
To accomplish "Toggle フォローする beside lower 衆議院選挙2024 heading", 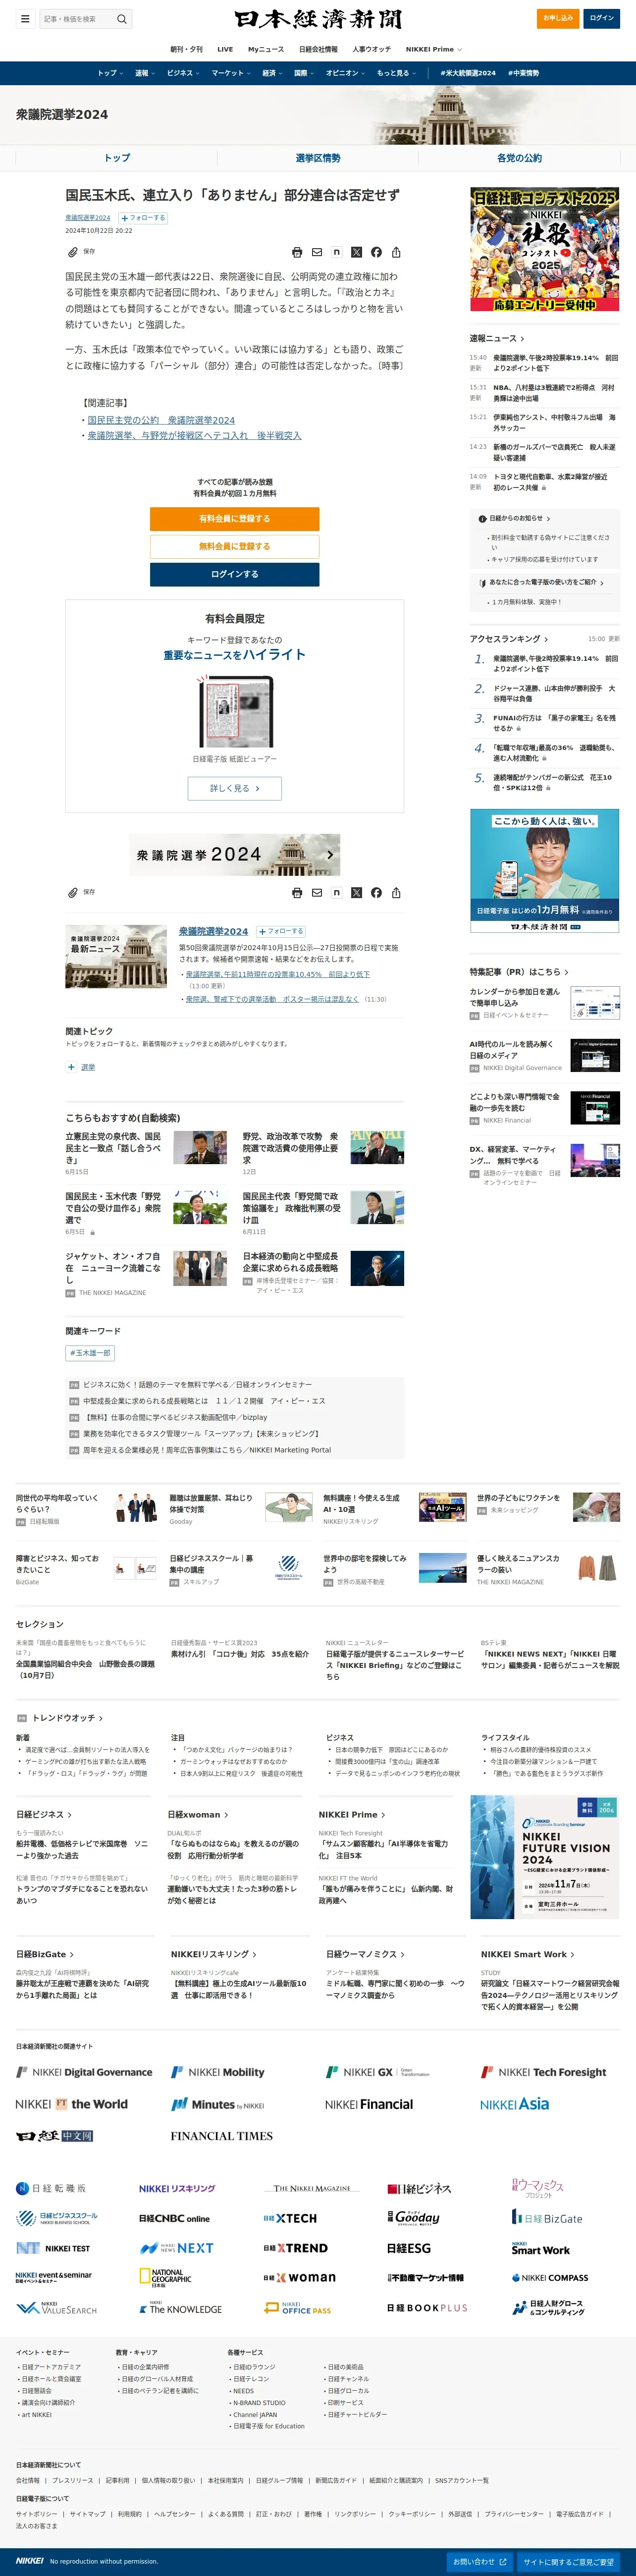I will coord(281,931).
